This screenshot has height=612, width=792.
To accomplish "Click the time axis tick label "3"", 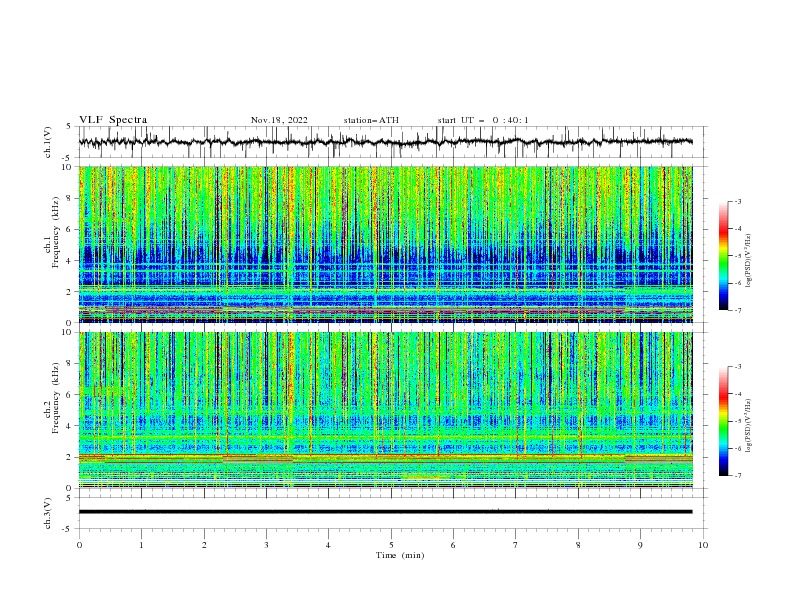I will (266, 545).
